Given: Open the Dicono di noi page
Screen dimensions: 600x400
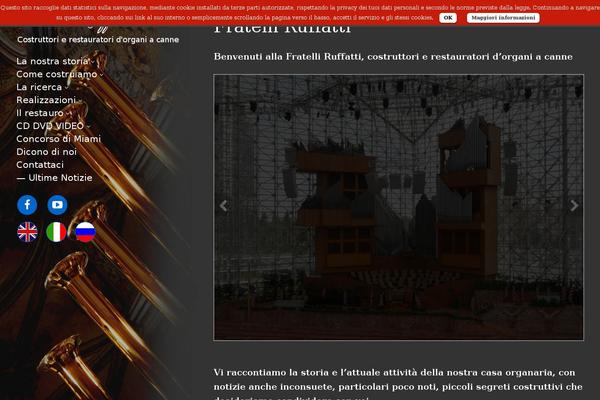Looking at the screenshot, I should (46, 152).
